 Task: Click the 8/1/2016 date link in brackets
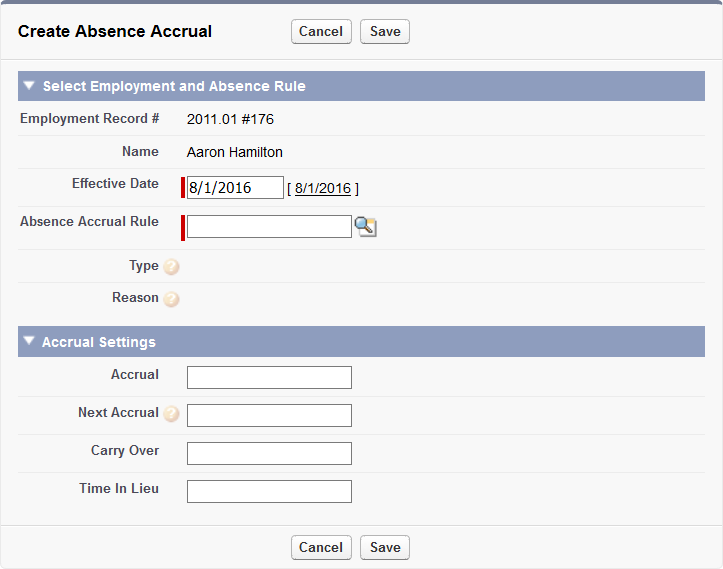pos(322,188)
